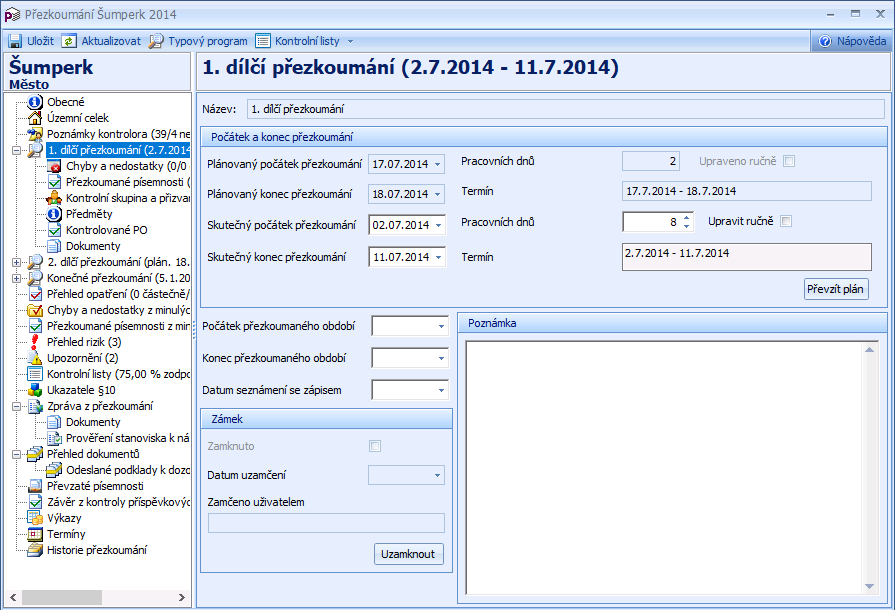This screenshot has height=610, width=895.
Task: Select Obecné info icon in tree
Action: (x=35, y=102)
